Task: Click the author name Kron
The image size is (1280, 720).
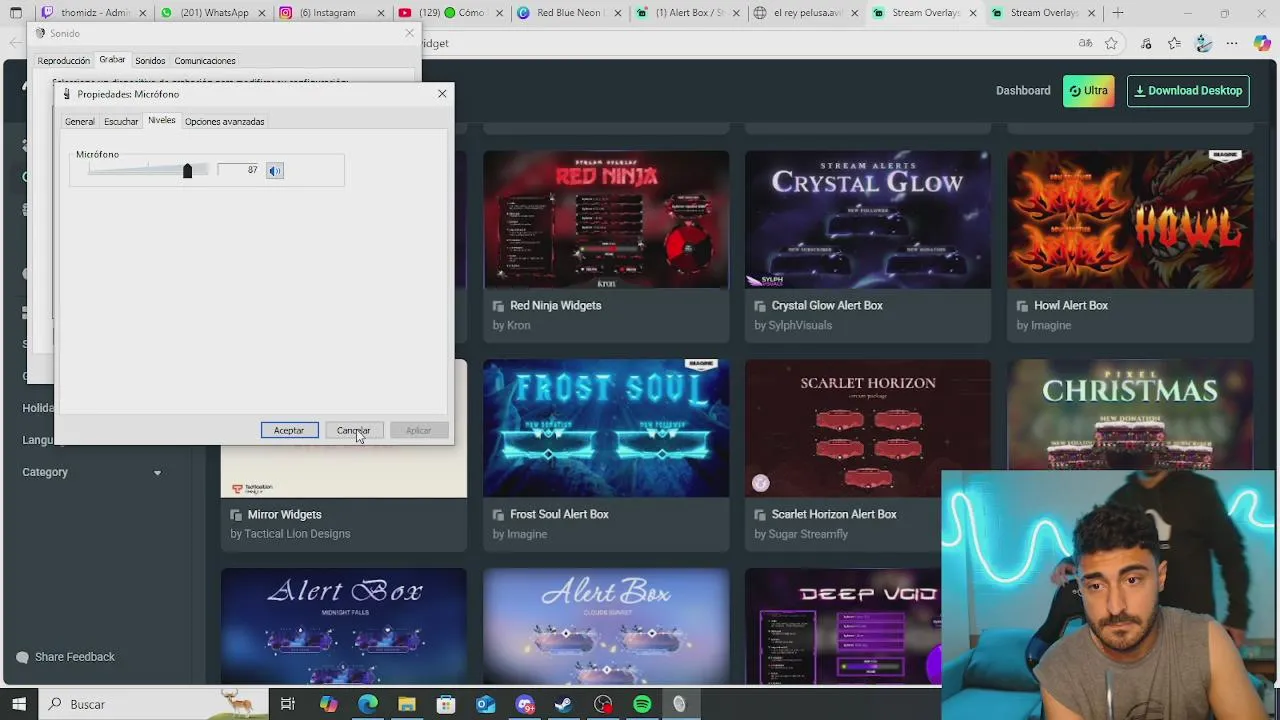Action: (519, 325)
